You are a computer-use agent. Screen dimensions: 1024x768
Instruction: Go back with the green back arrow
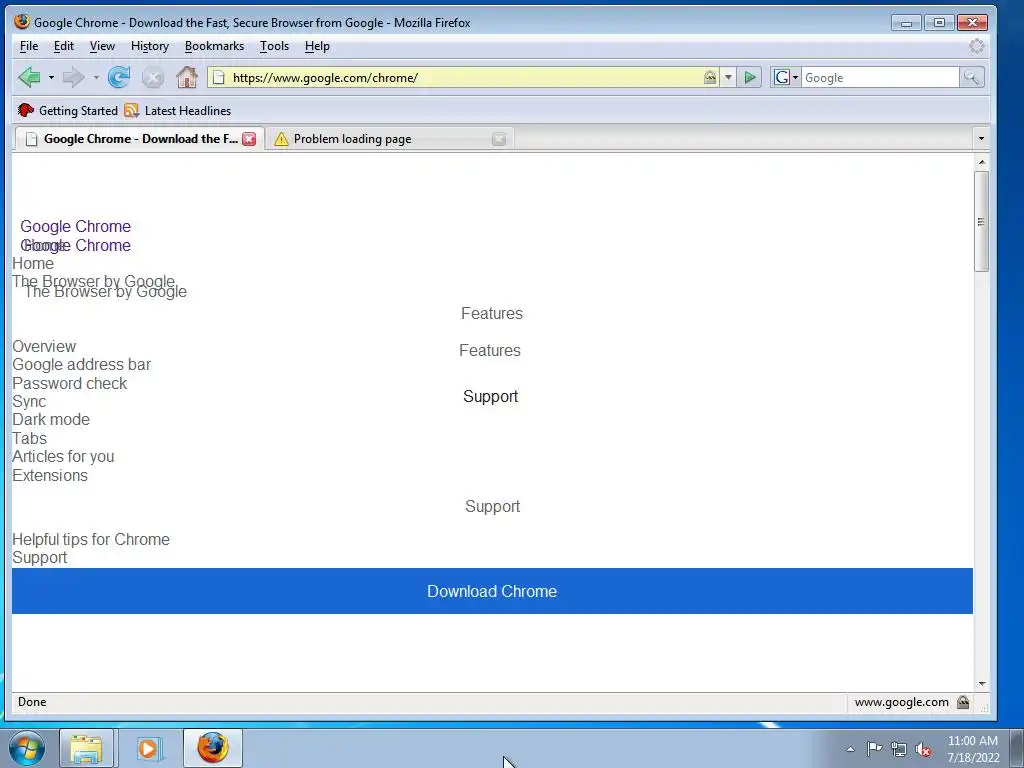[x=29, y=77]
